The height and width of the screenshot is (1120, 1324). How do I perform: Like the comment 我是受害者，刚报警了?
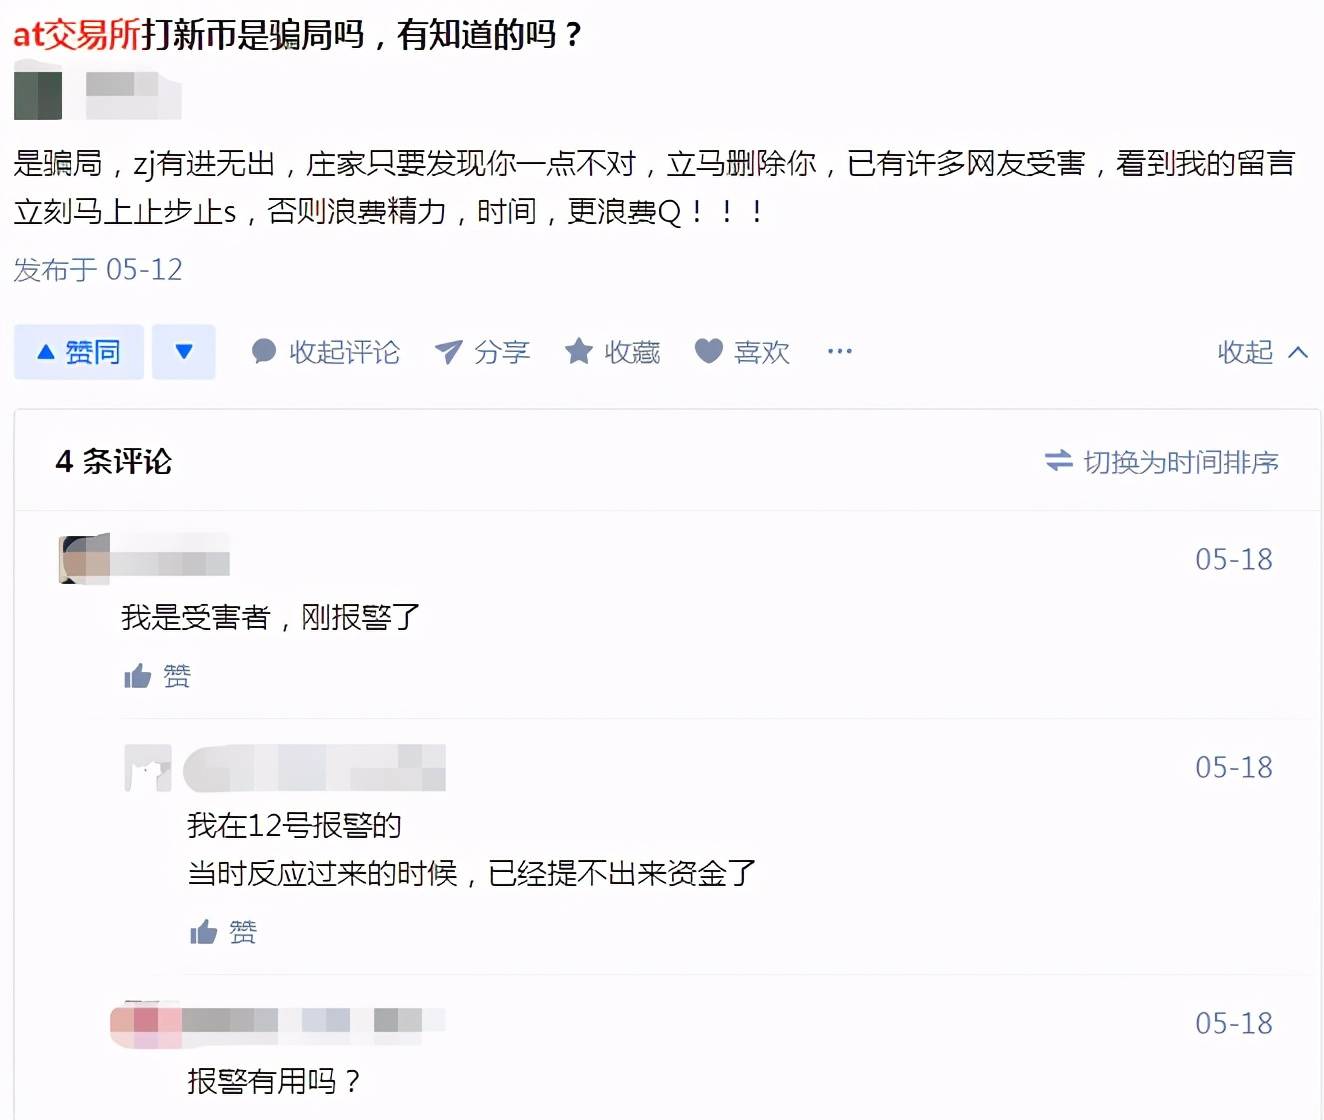coord(157,677)
